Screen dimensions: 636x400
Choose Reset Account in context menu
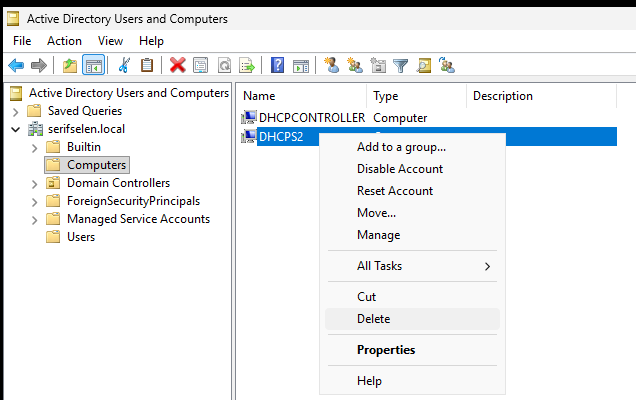(x=412, y=191)
